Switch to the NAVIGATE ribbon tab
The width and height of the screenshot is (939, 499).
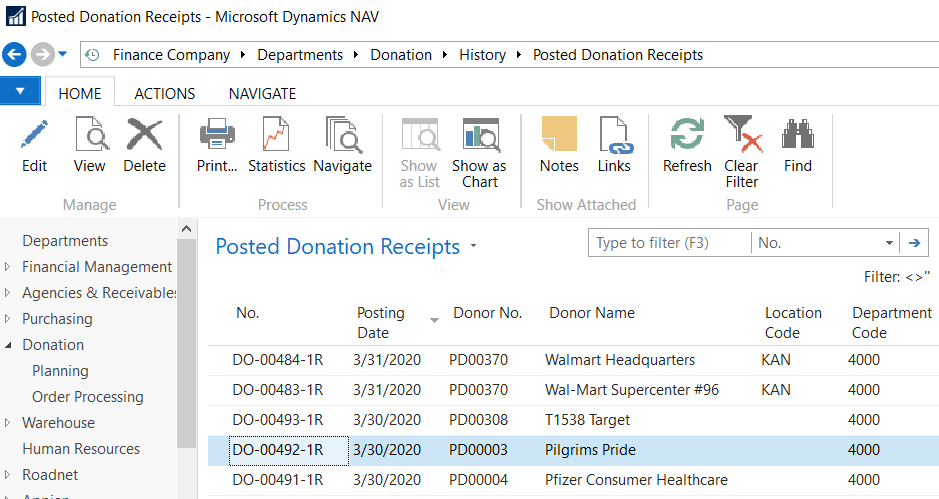(x=262, y=93)
